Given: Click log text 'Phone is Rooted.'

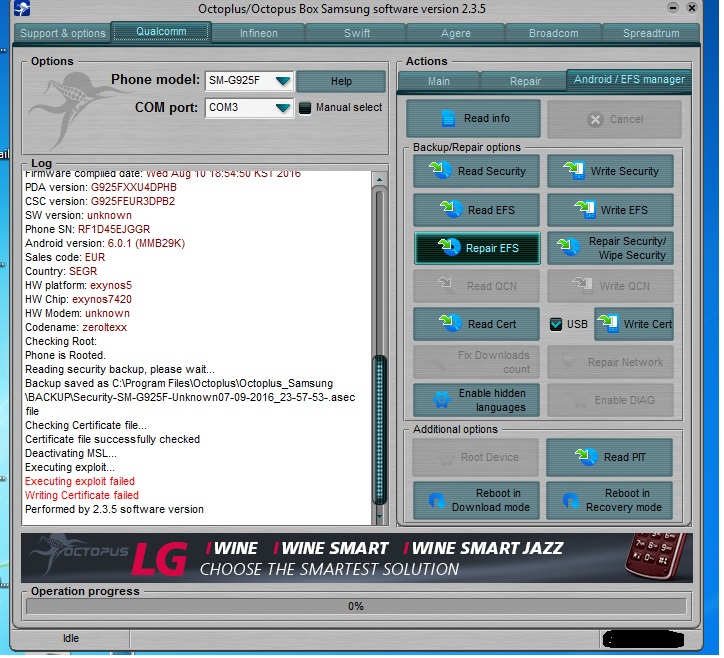Looking at the screenshot, I should 65,355.
